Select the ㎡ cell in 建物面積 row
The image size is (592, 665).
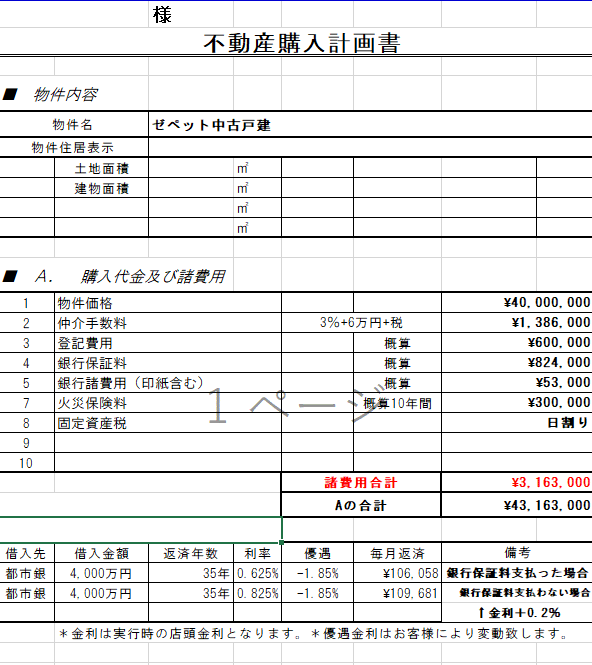click(x=257, y=188)
